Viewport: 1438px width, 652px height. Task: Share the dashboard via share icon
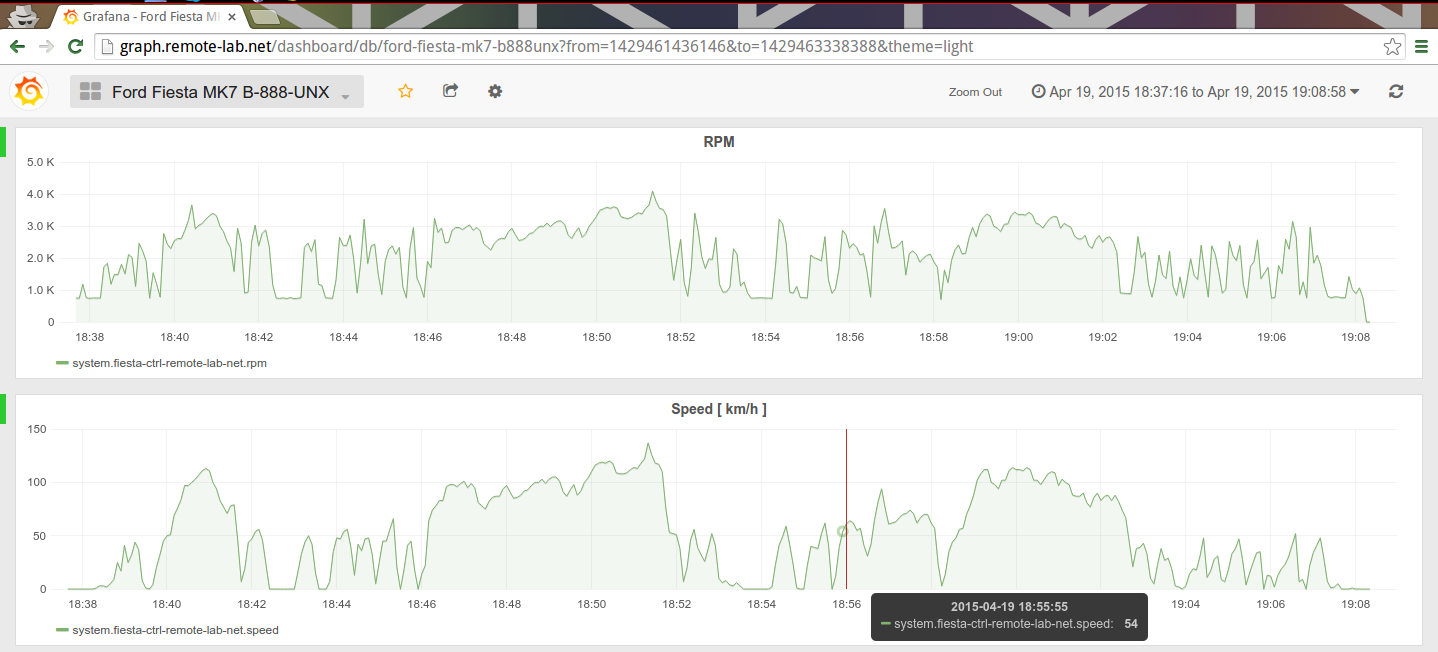click(x=450, y=91)
